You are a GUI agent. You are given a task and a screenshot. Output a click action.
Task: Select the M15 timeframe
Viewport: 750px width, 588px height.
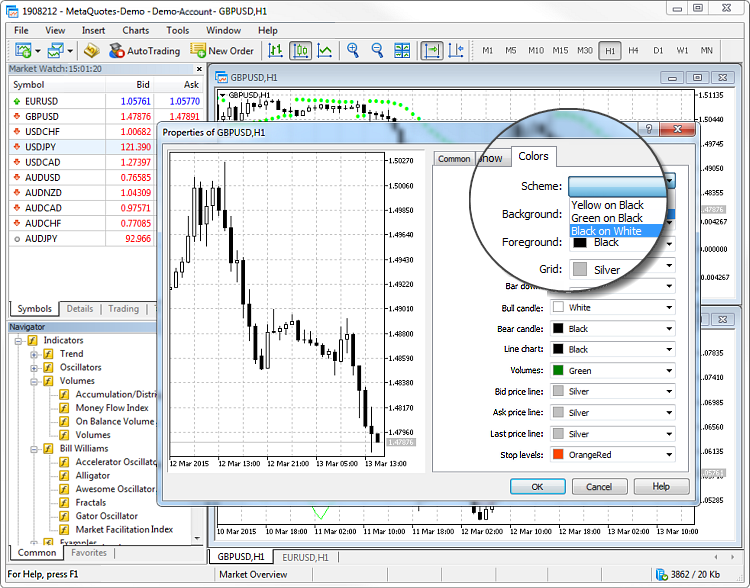tap(560, 50)
